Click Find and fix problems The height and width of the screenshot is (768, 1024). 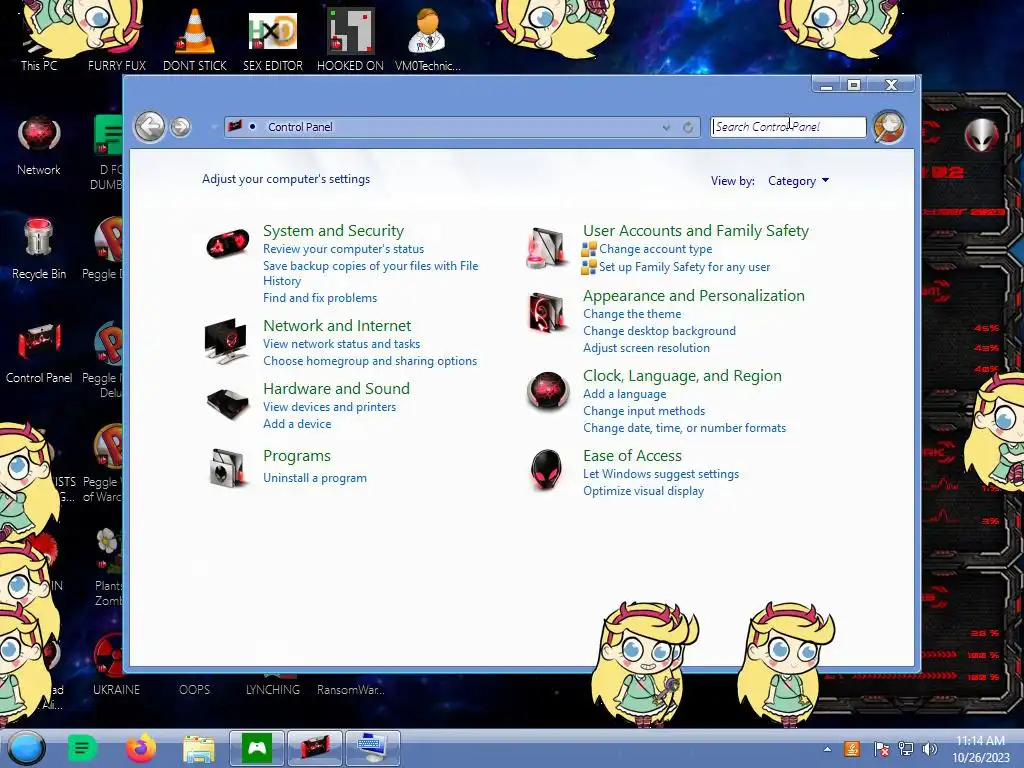point(320,298)
